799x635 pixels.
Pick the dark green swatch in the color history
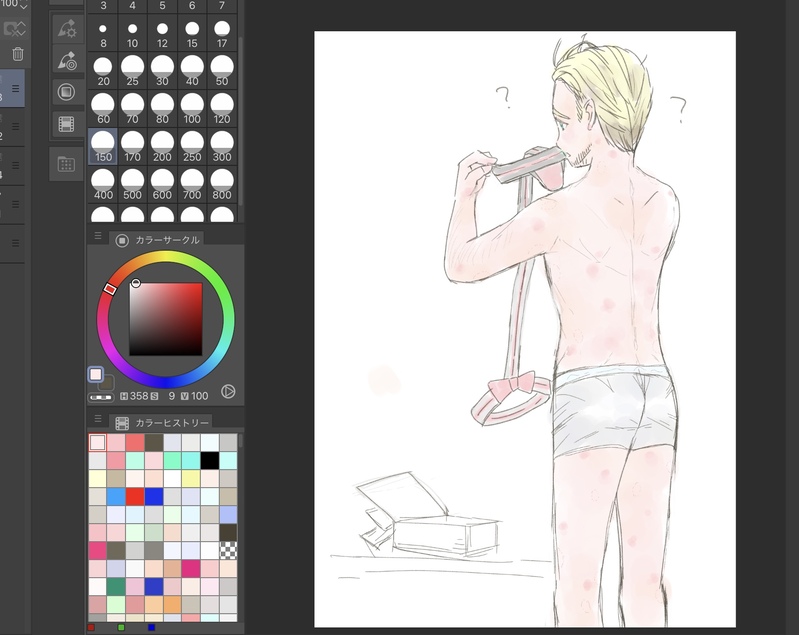click(x=116, y=587)
